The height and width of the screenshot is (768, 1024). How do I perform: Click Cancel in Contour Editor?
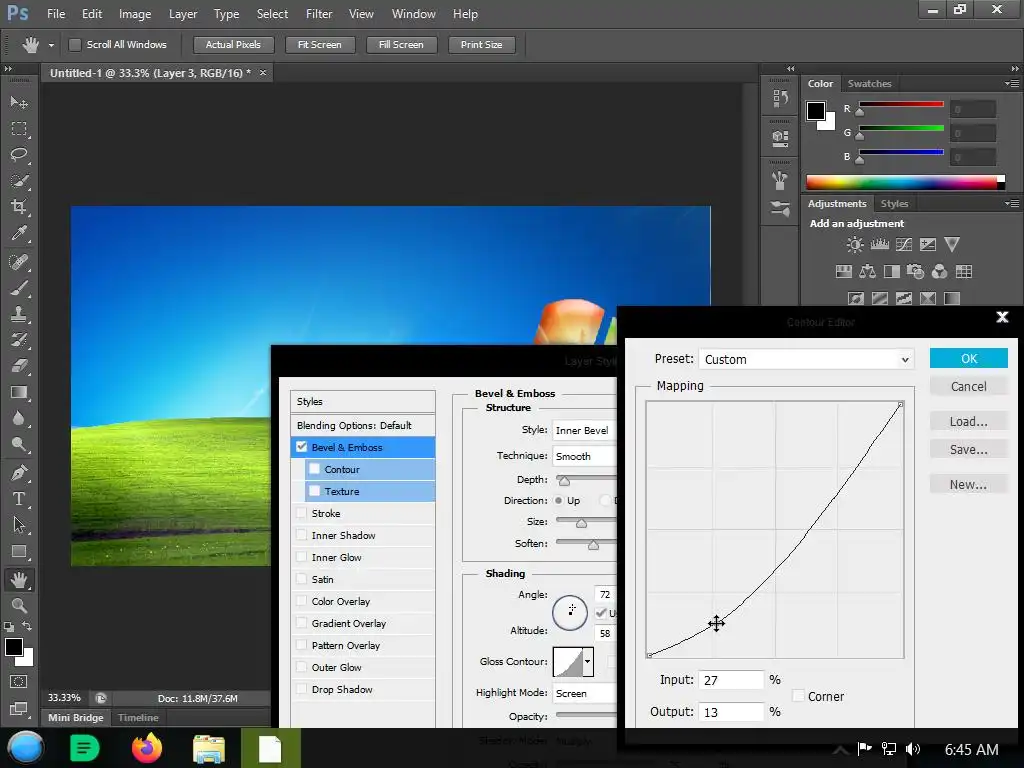coord(968,387)
